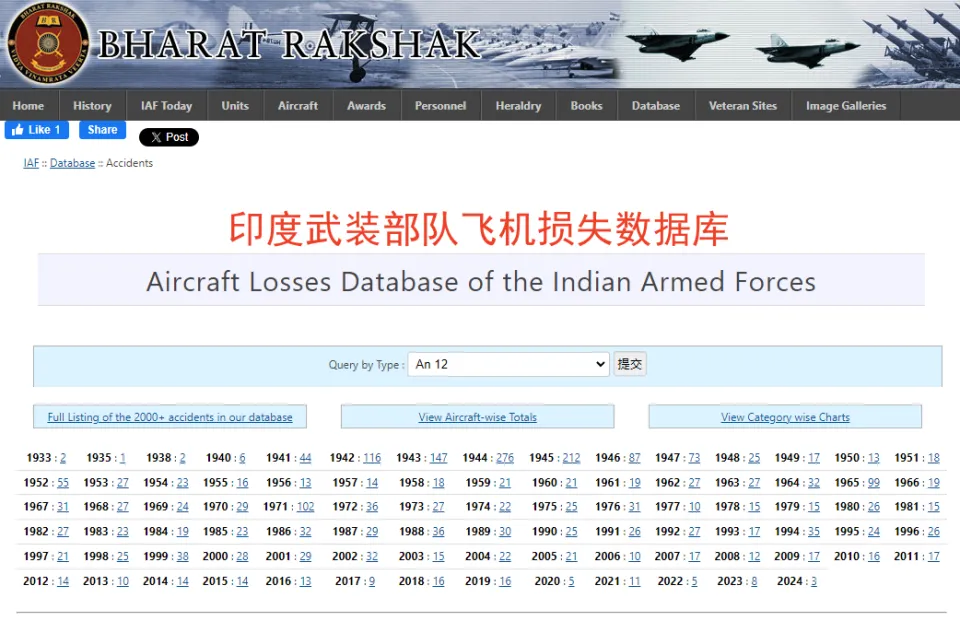Open the 1941 accidents count link
This screenshot has height=621, width=960.
(x=305, y=458)
